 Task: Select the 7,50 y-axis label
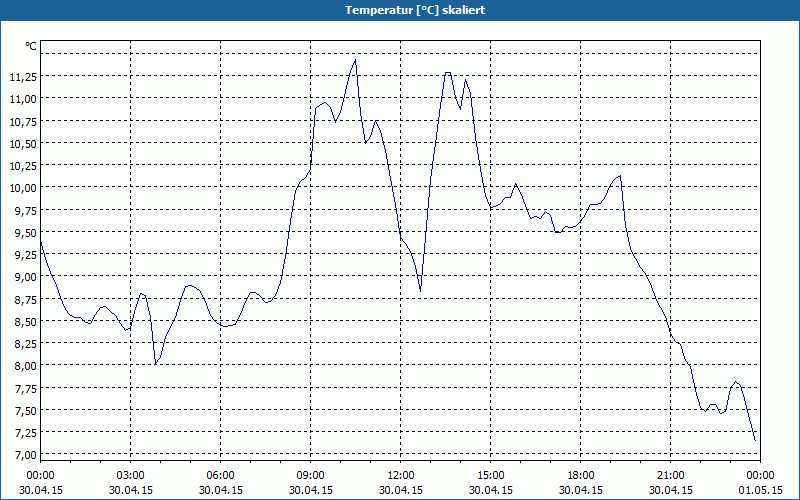click(26, 411)
